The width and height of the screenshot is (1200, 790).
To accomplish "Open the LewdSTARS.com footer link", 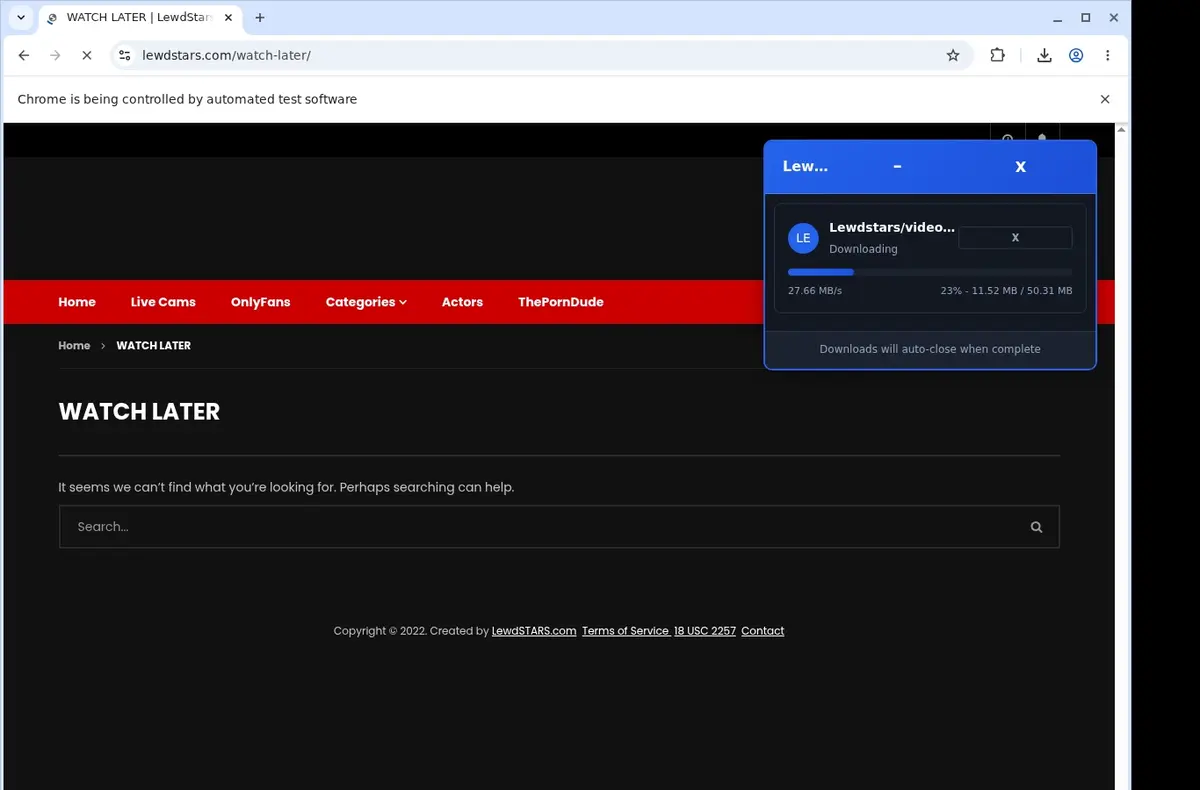I will pyautogui.click(x=534, y=631).
